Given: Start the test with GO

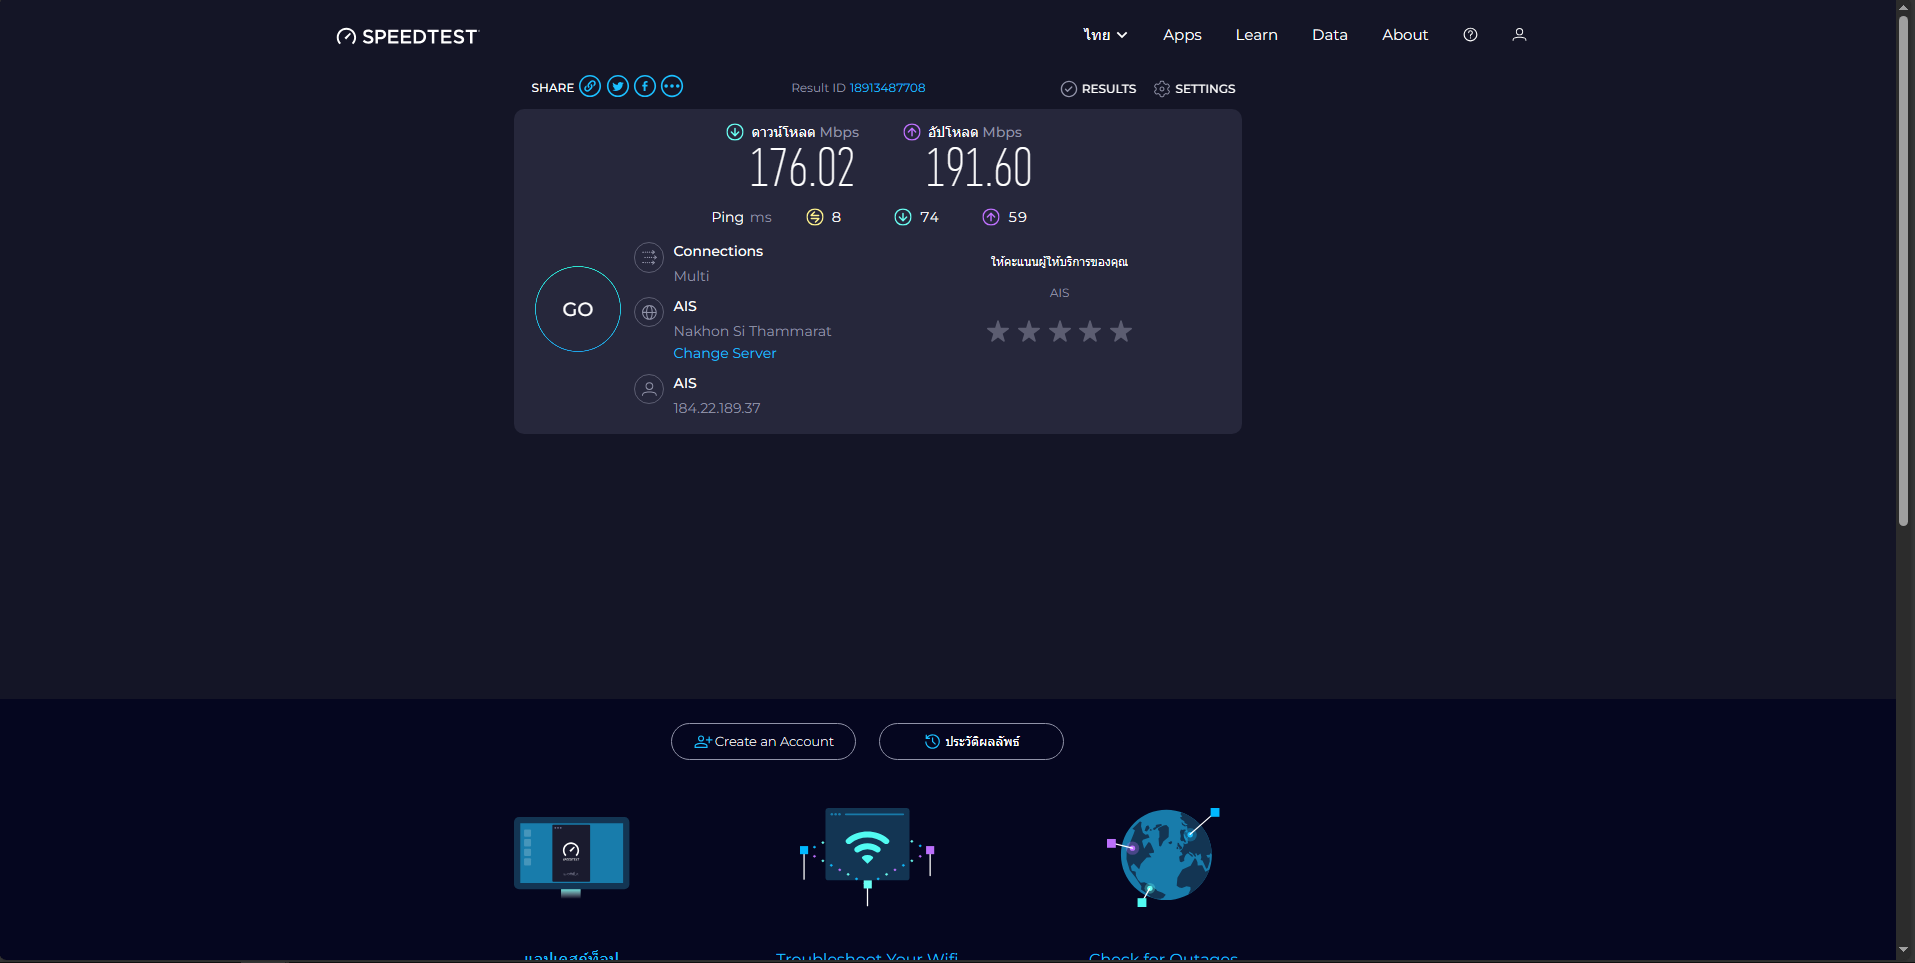Looking at the screenshot, I should click(x=578, y=309).
